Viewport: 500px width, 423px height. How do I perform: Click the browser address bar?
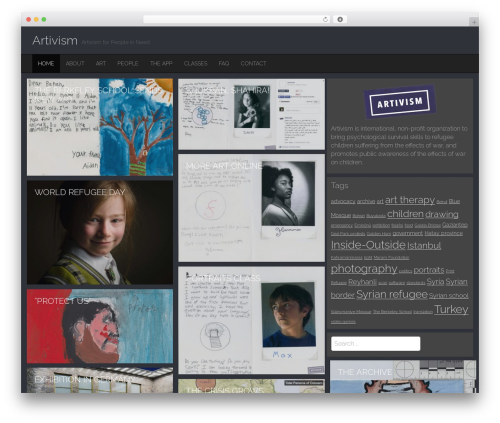[x=236, y=19]
